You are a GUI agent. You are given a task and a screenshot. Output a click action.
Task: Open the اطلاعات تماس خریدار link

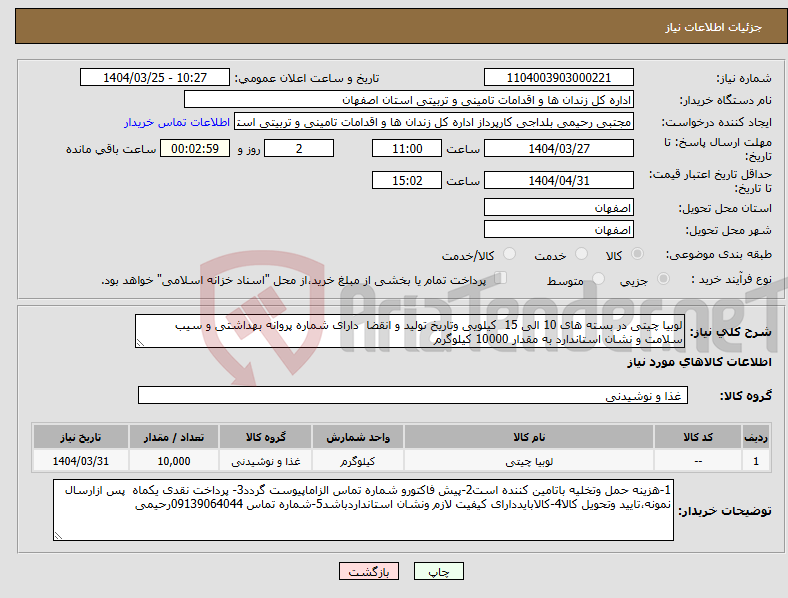177,122
